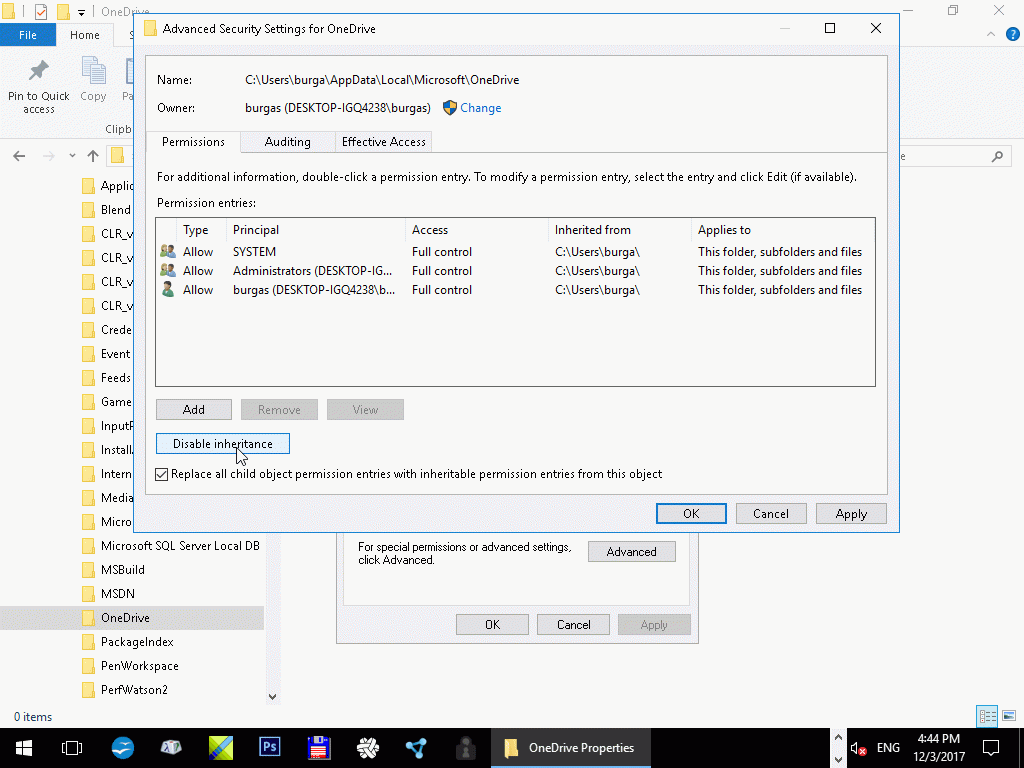Click the muted volume tray icon
The width and height of the screenshot is (1024, 768).
pos(858,748)
